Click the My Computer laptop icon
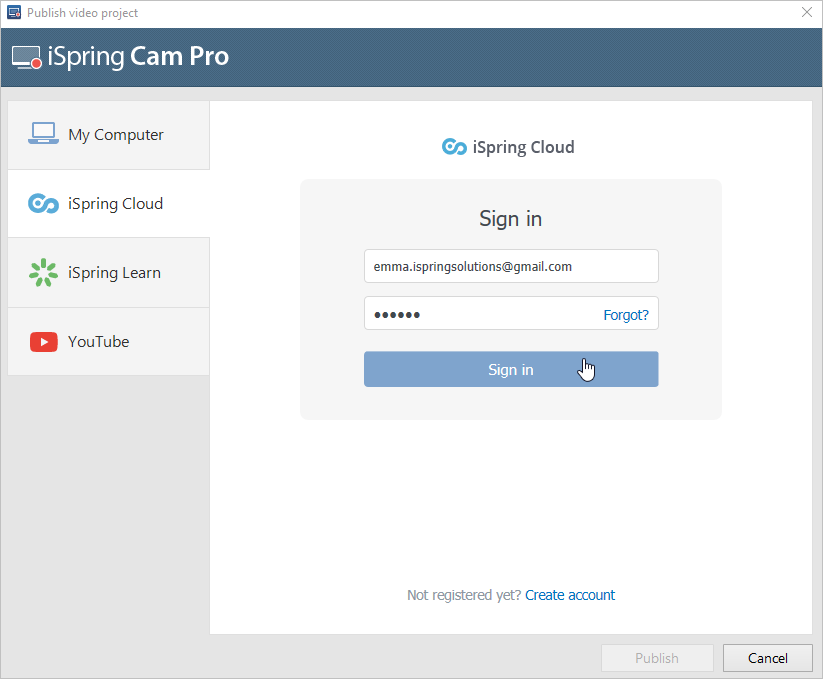 (x=43, y=133)
